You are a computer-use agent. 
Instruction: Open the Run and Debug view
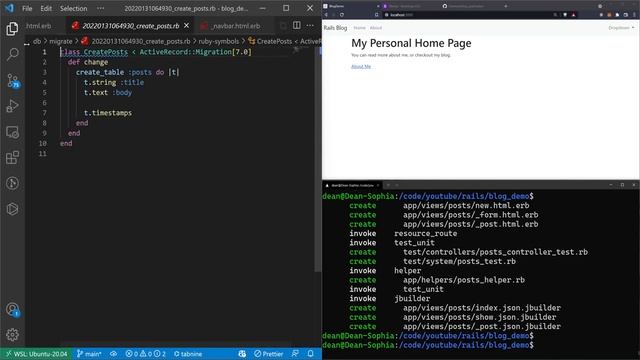[12, 106]
